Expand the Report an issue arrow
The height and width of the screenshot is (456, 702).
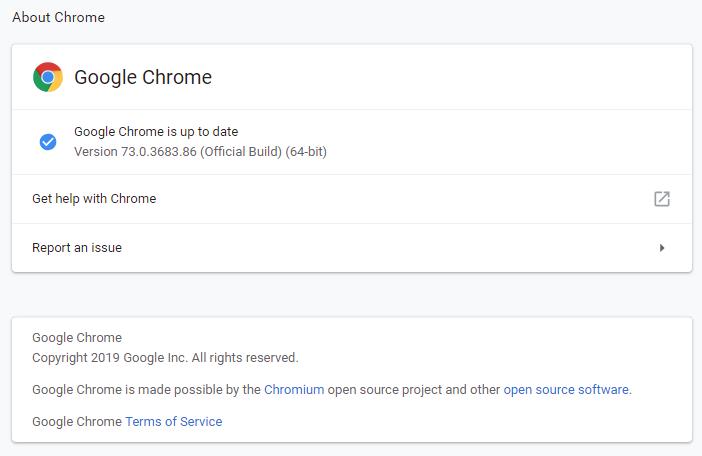(x=662, y=248)
